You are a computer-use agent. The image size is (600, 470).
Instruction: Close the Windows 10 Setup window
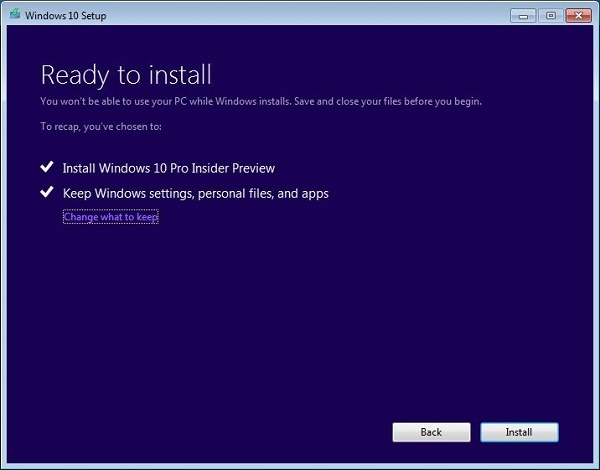579,16
